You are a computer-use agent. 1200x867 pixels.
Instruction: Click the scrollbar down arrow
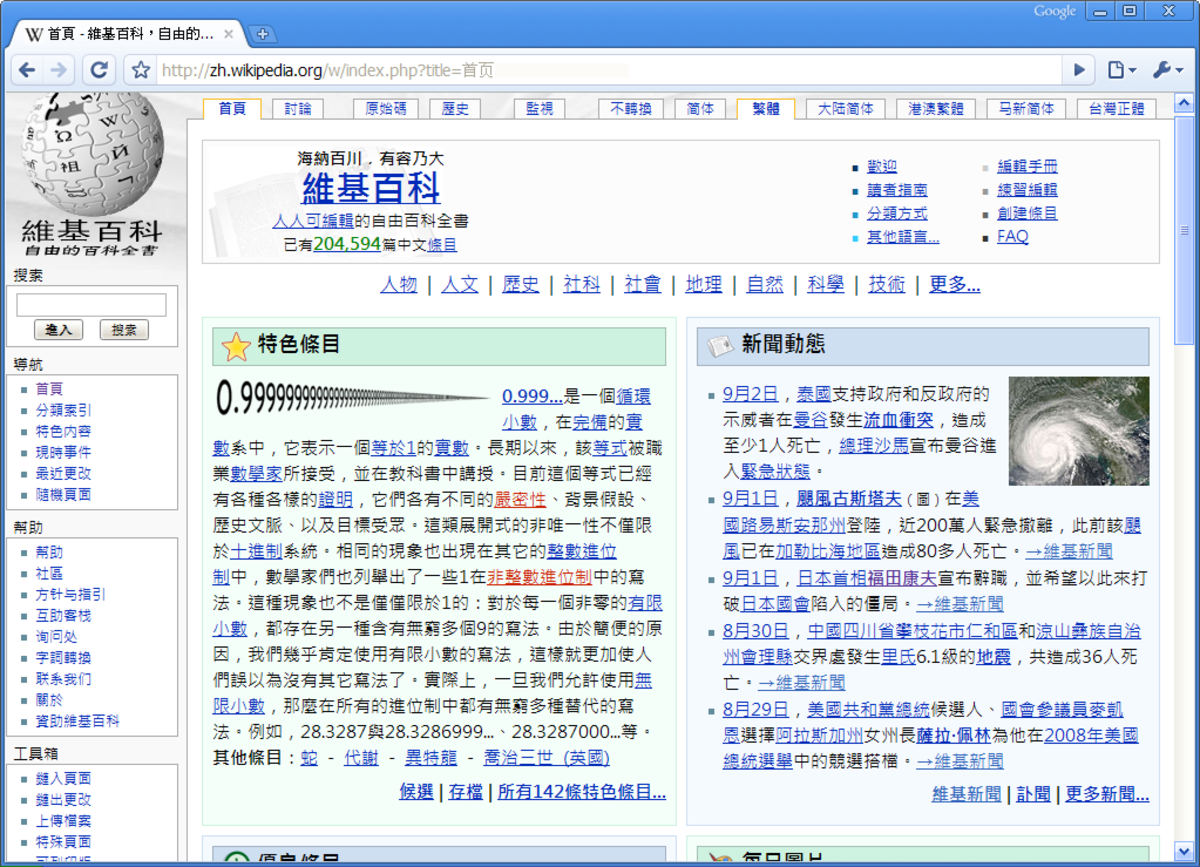tap(1184, 850)
